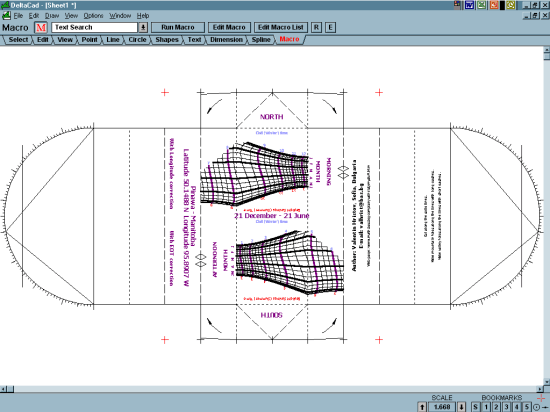
Task: Click the Text Search macro name field
Action: point(94,27)
